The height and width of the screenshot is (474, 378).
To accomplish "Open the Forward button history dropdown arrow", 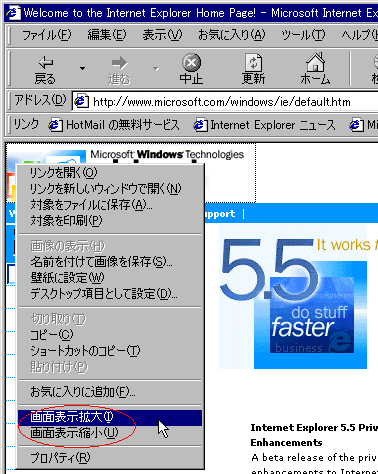I will [156, 69].
